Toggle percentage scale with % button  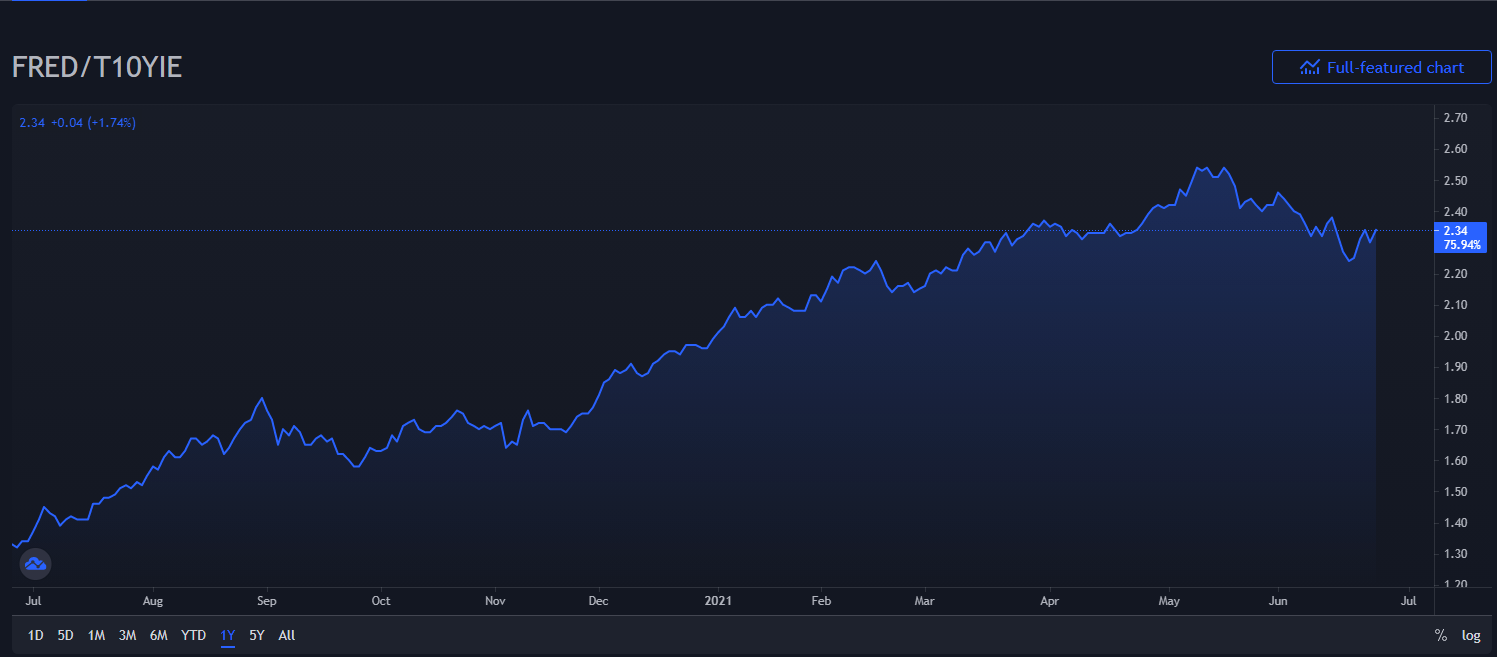(1440, 635)
